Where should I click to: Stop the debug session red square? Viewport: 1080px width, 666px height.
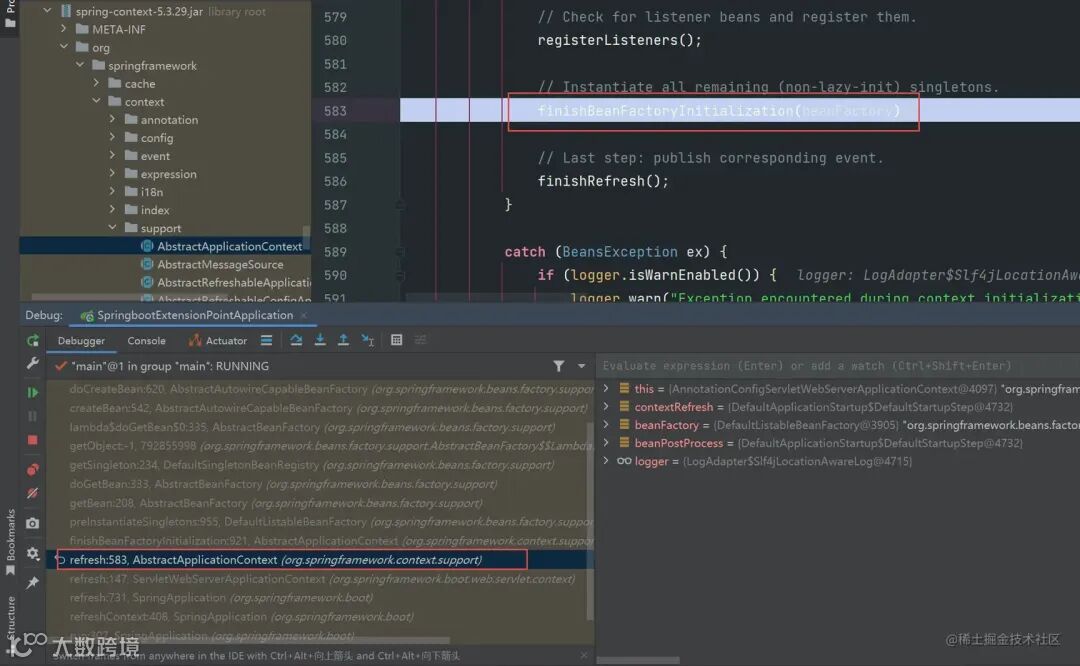click(32, 440)
